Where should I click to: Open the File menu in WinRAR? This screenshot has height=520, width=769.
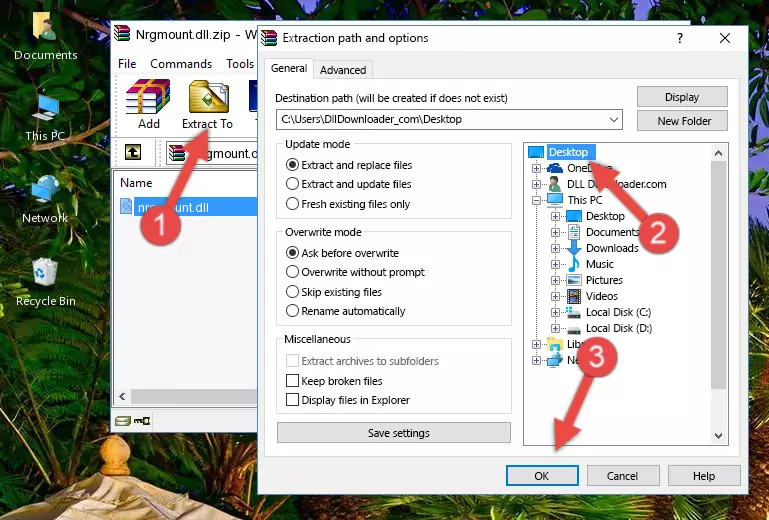pyautogui.click(x=127, y=64)
